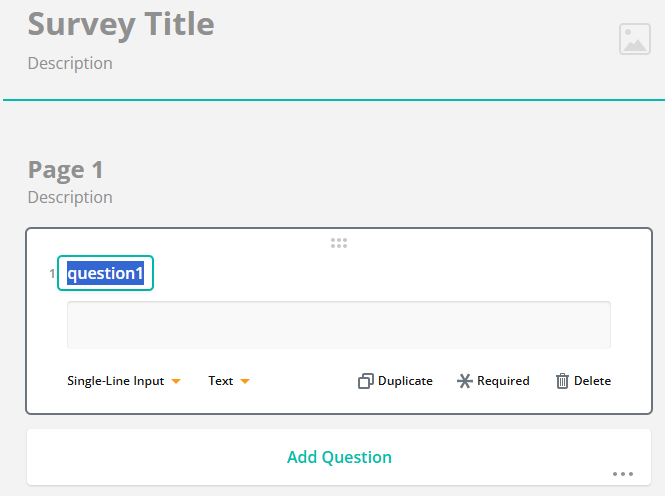Click the empty single-line answer input box
Image resolution: width=665 pixels, height=496 pixels.
[338, 325]
